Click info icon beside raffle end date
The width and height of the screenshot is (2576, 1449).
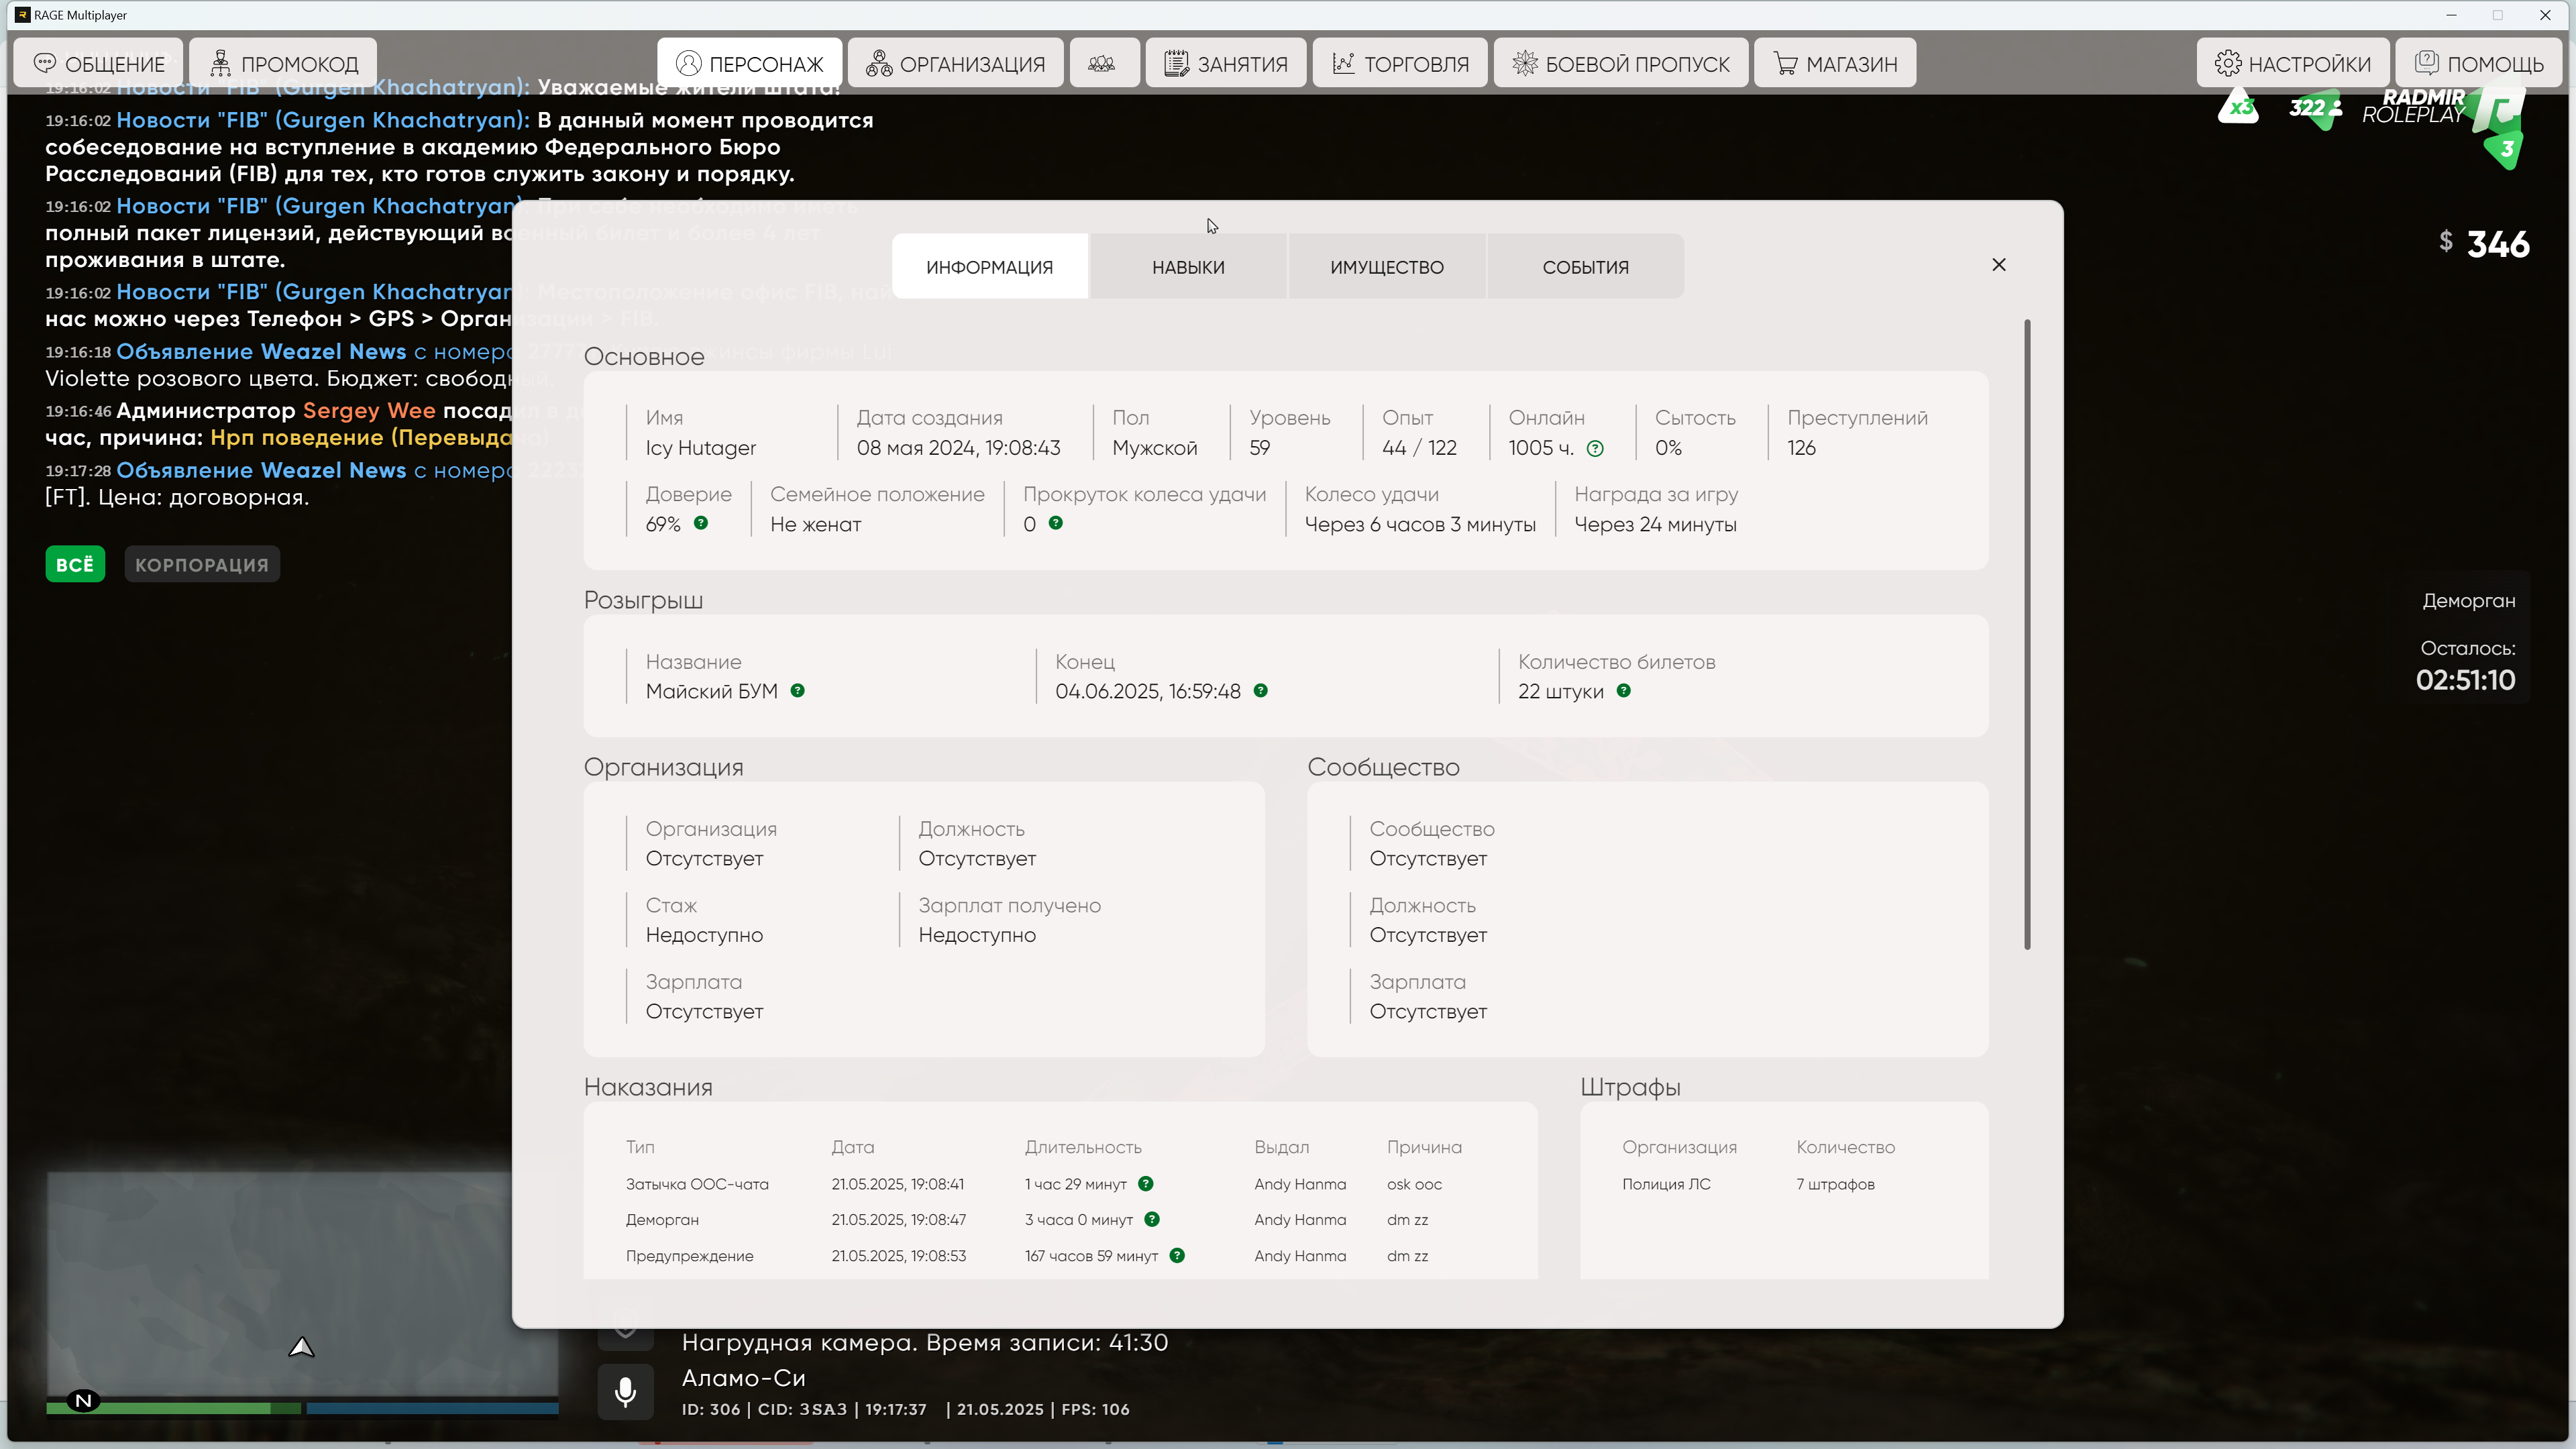1260,690
